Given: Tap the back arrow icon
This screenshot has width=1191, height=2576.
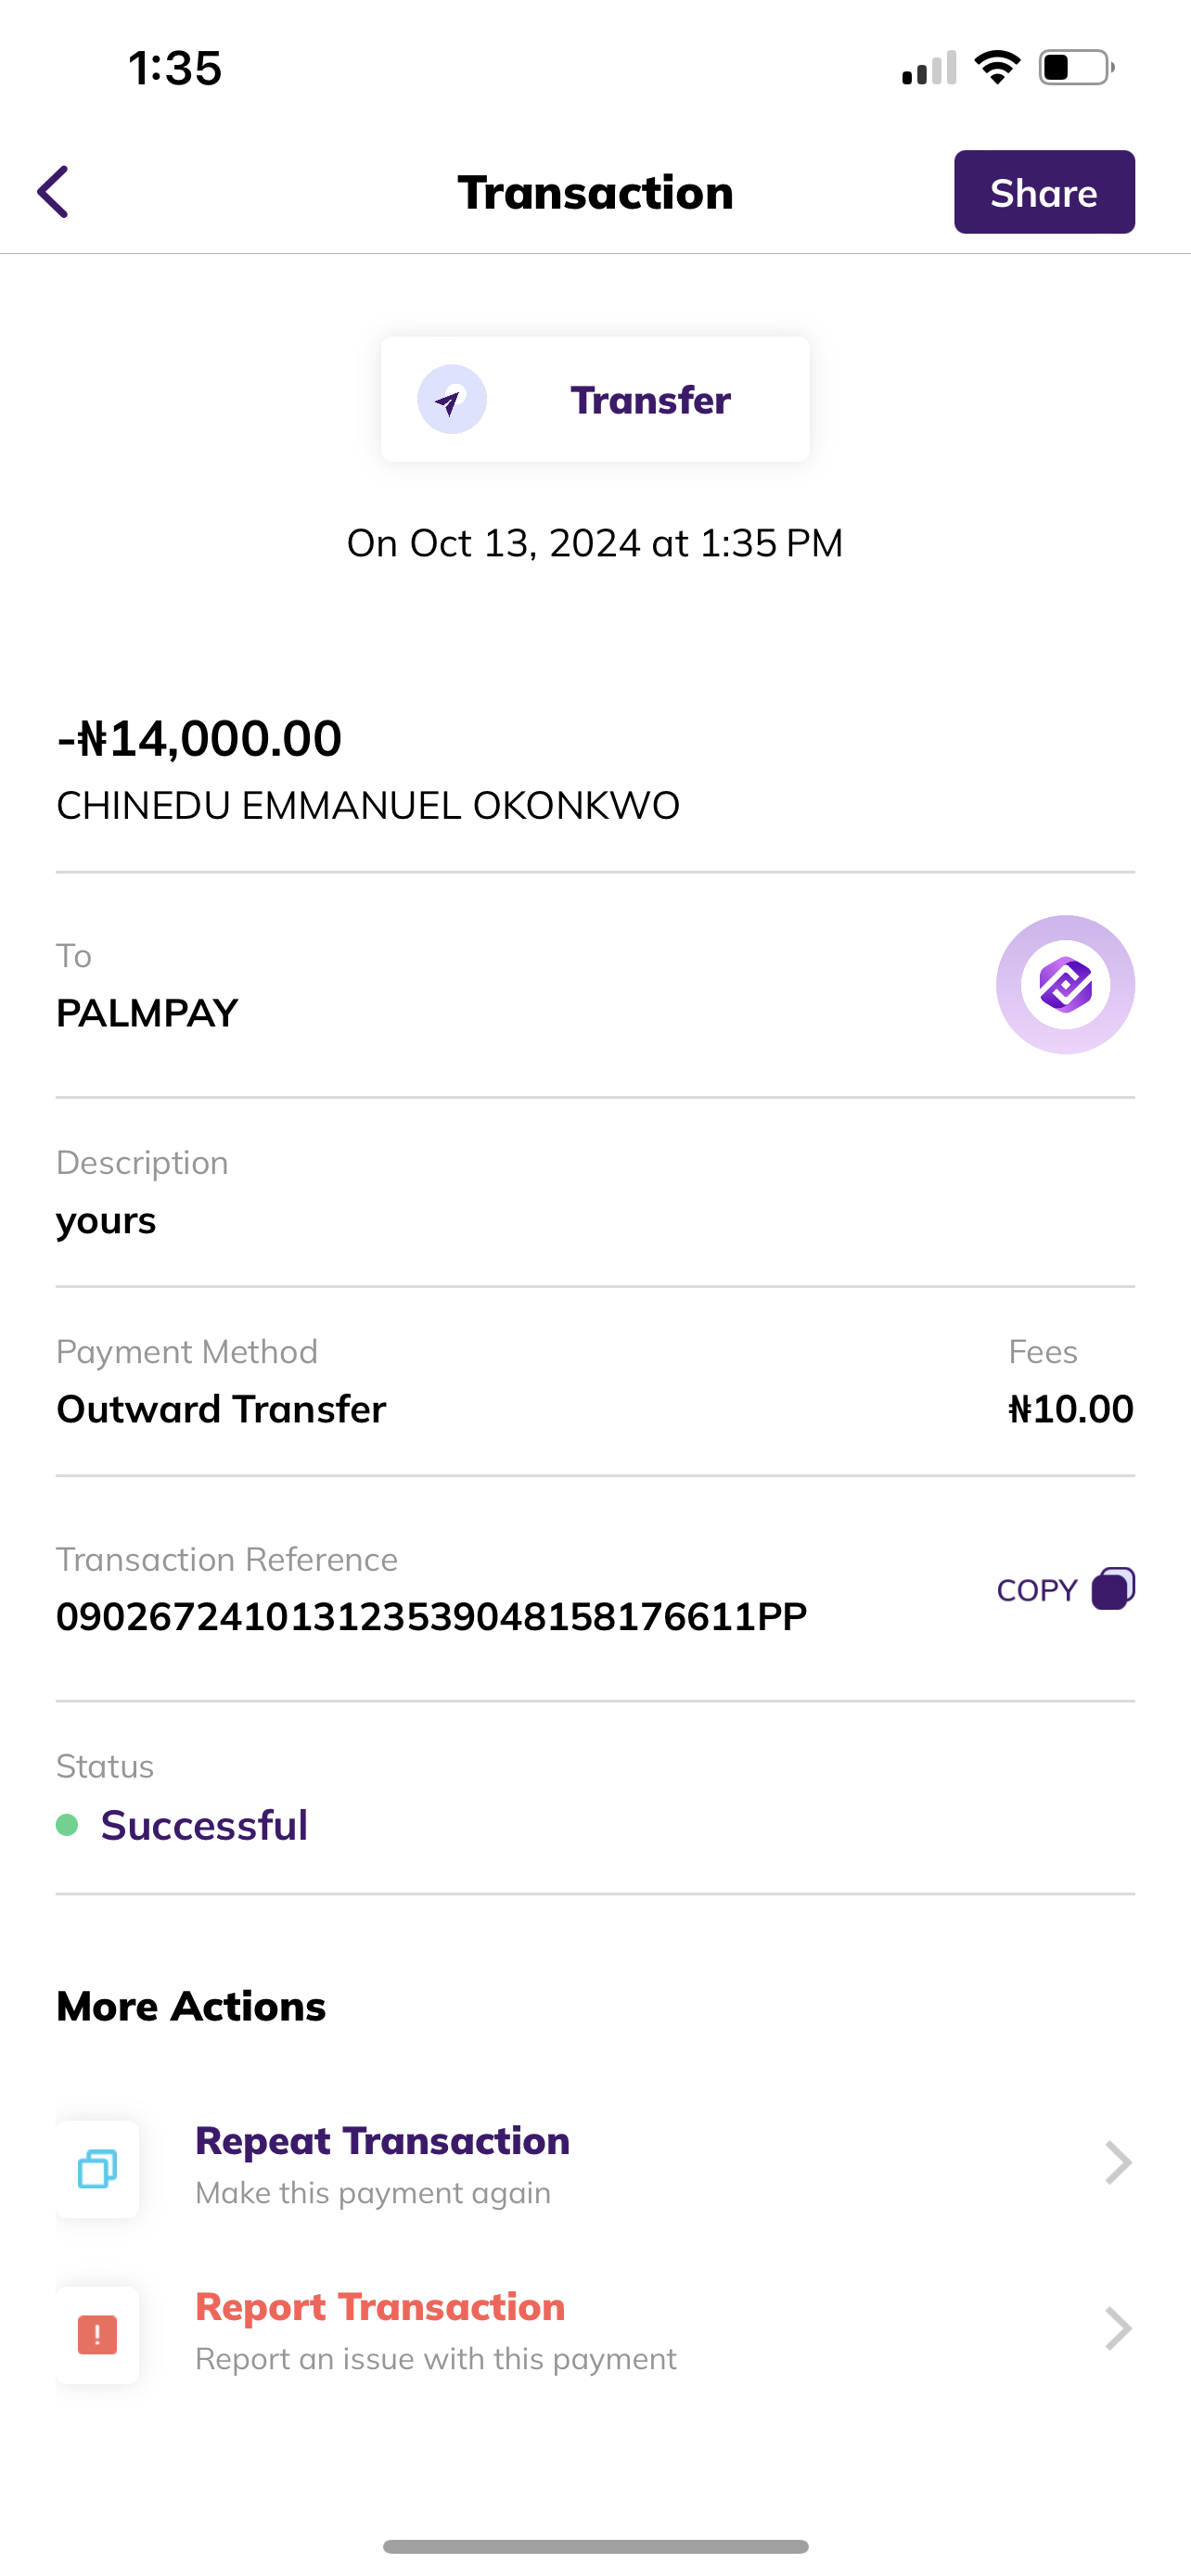Looking at the screenshot, I should coord(54,192).
